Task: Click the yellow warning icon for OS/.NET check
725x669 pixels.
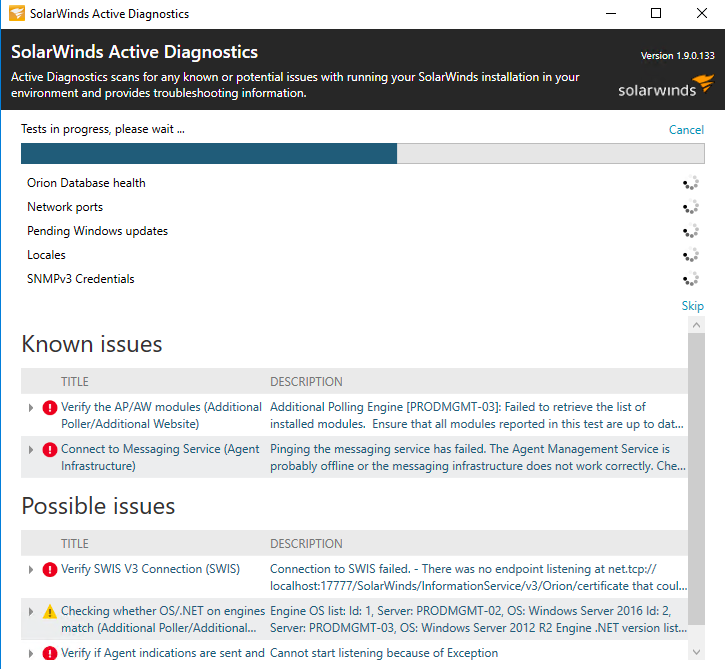Action: tap(49, 611)
